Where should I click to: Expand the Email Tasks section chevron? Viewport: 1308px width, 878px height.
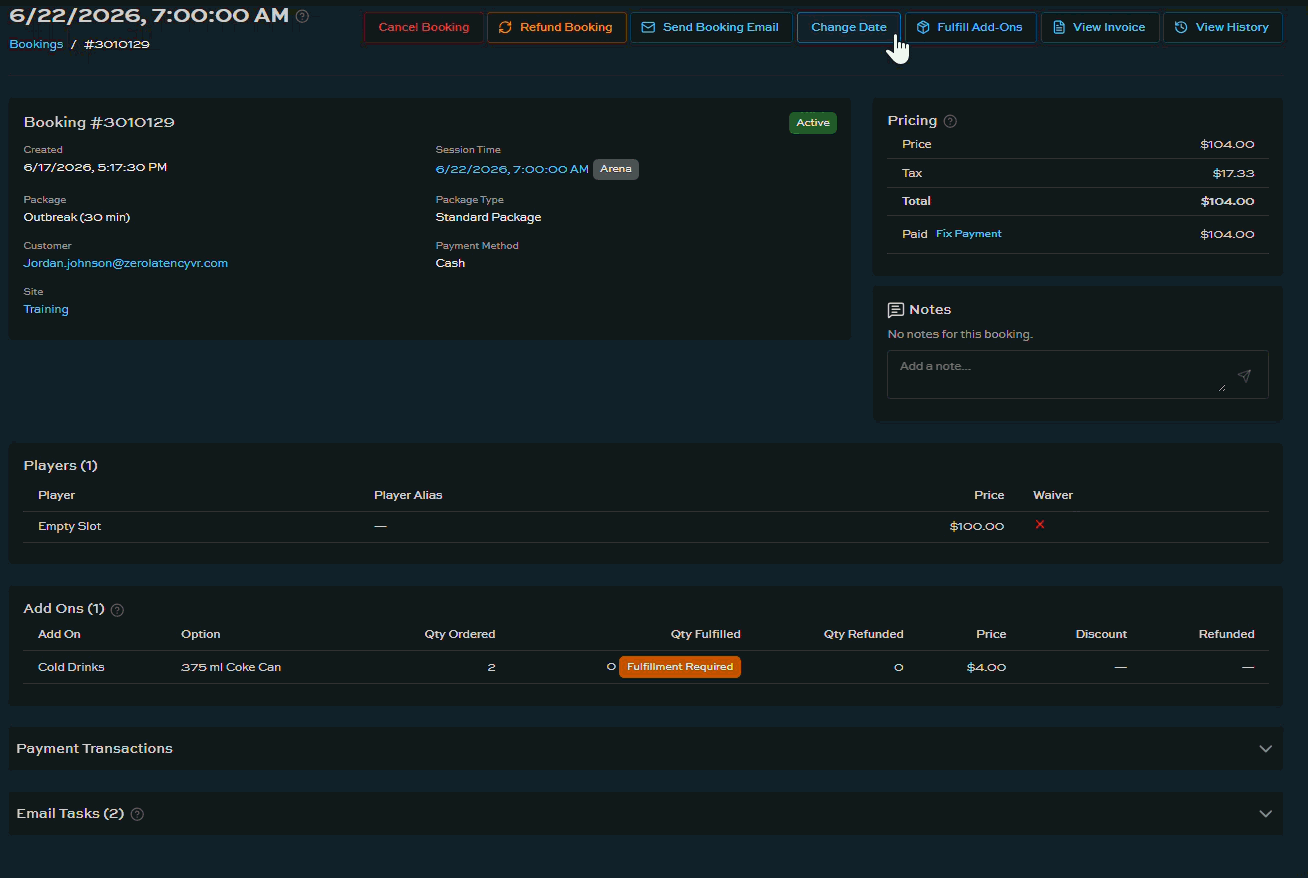pyautogui.click(x=1265, y=814)
